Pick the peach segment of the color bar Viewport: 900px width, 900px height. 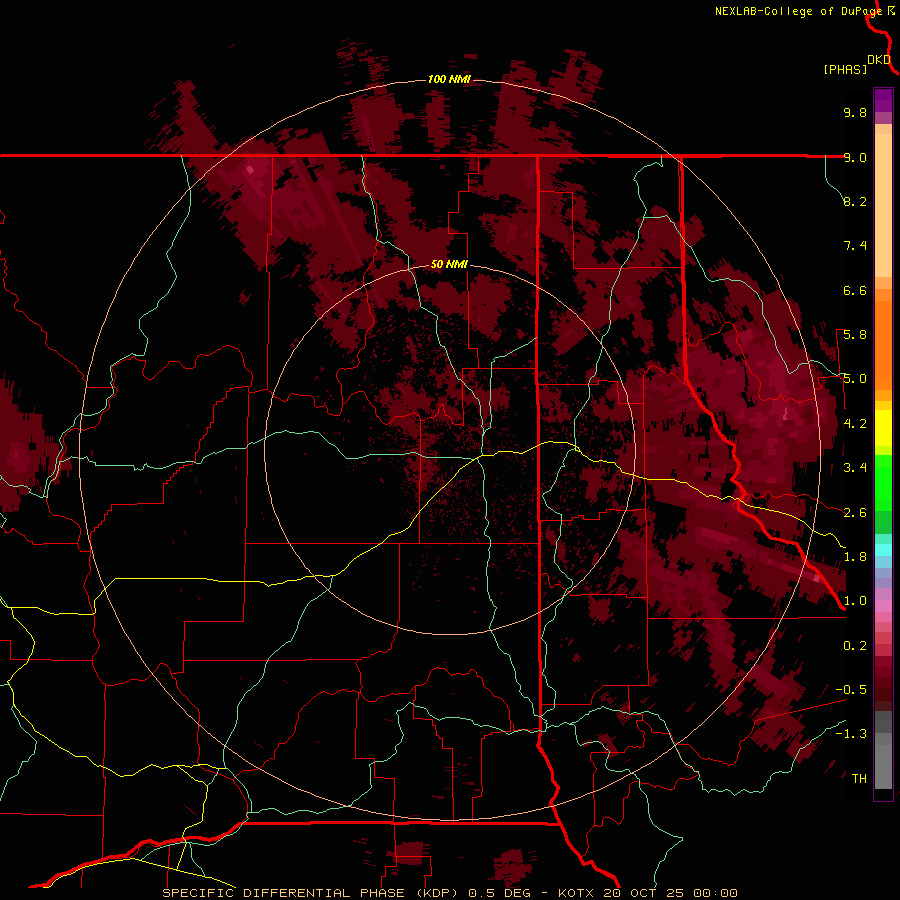point(883,205)
